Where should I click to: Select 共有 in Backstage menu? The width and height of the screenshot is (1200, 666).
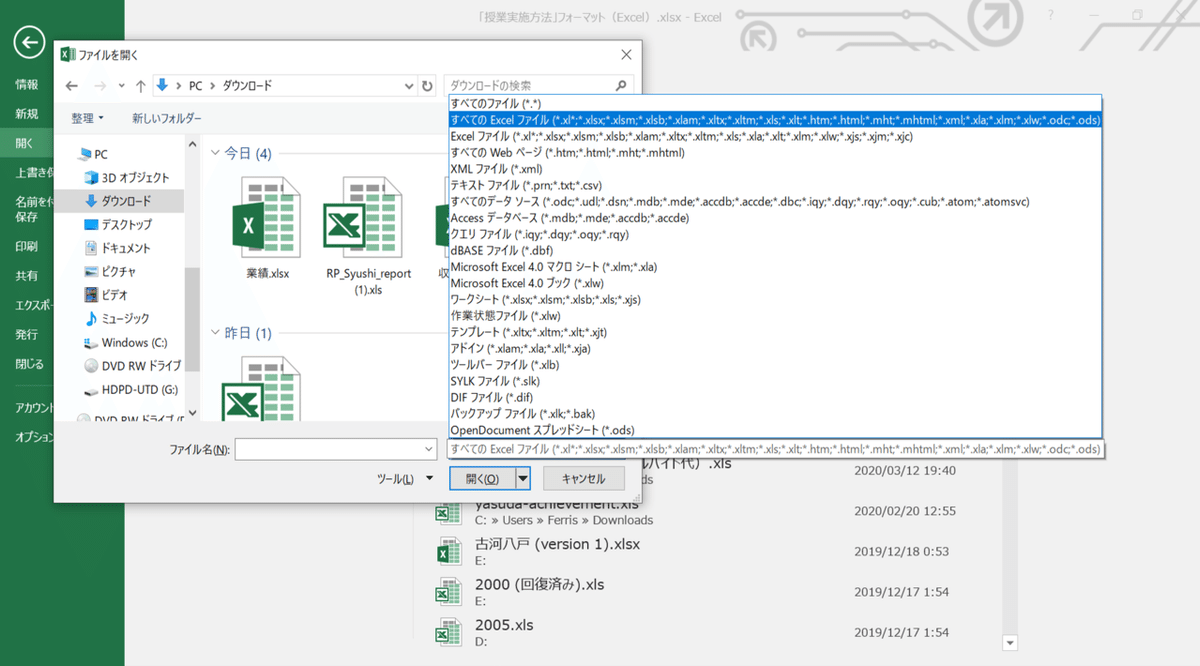pos(27,275)
